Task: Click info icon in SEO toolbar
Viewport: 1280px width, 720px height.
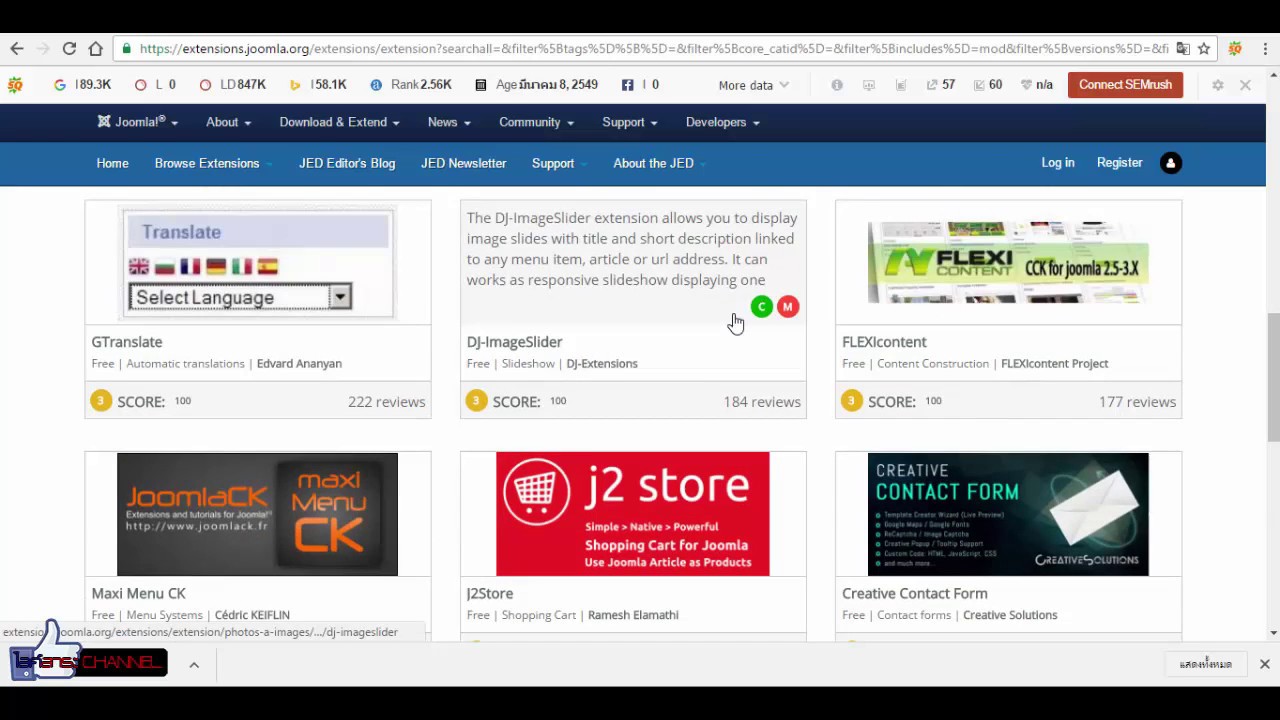Action: pyautogui.click(x=837, y=85)
